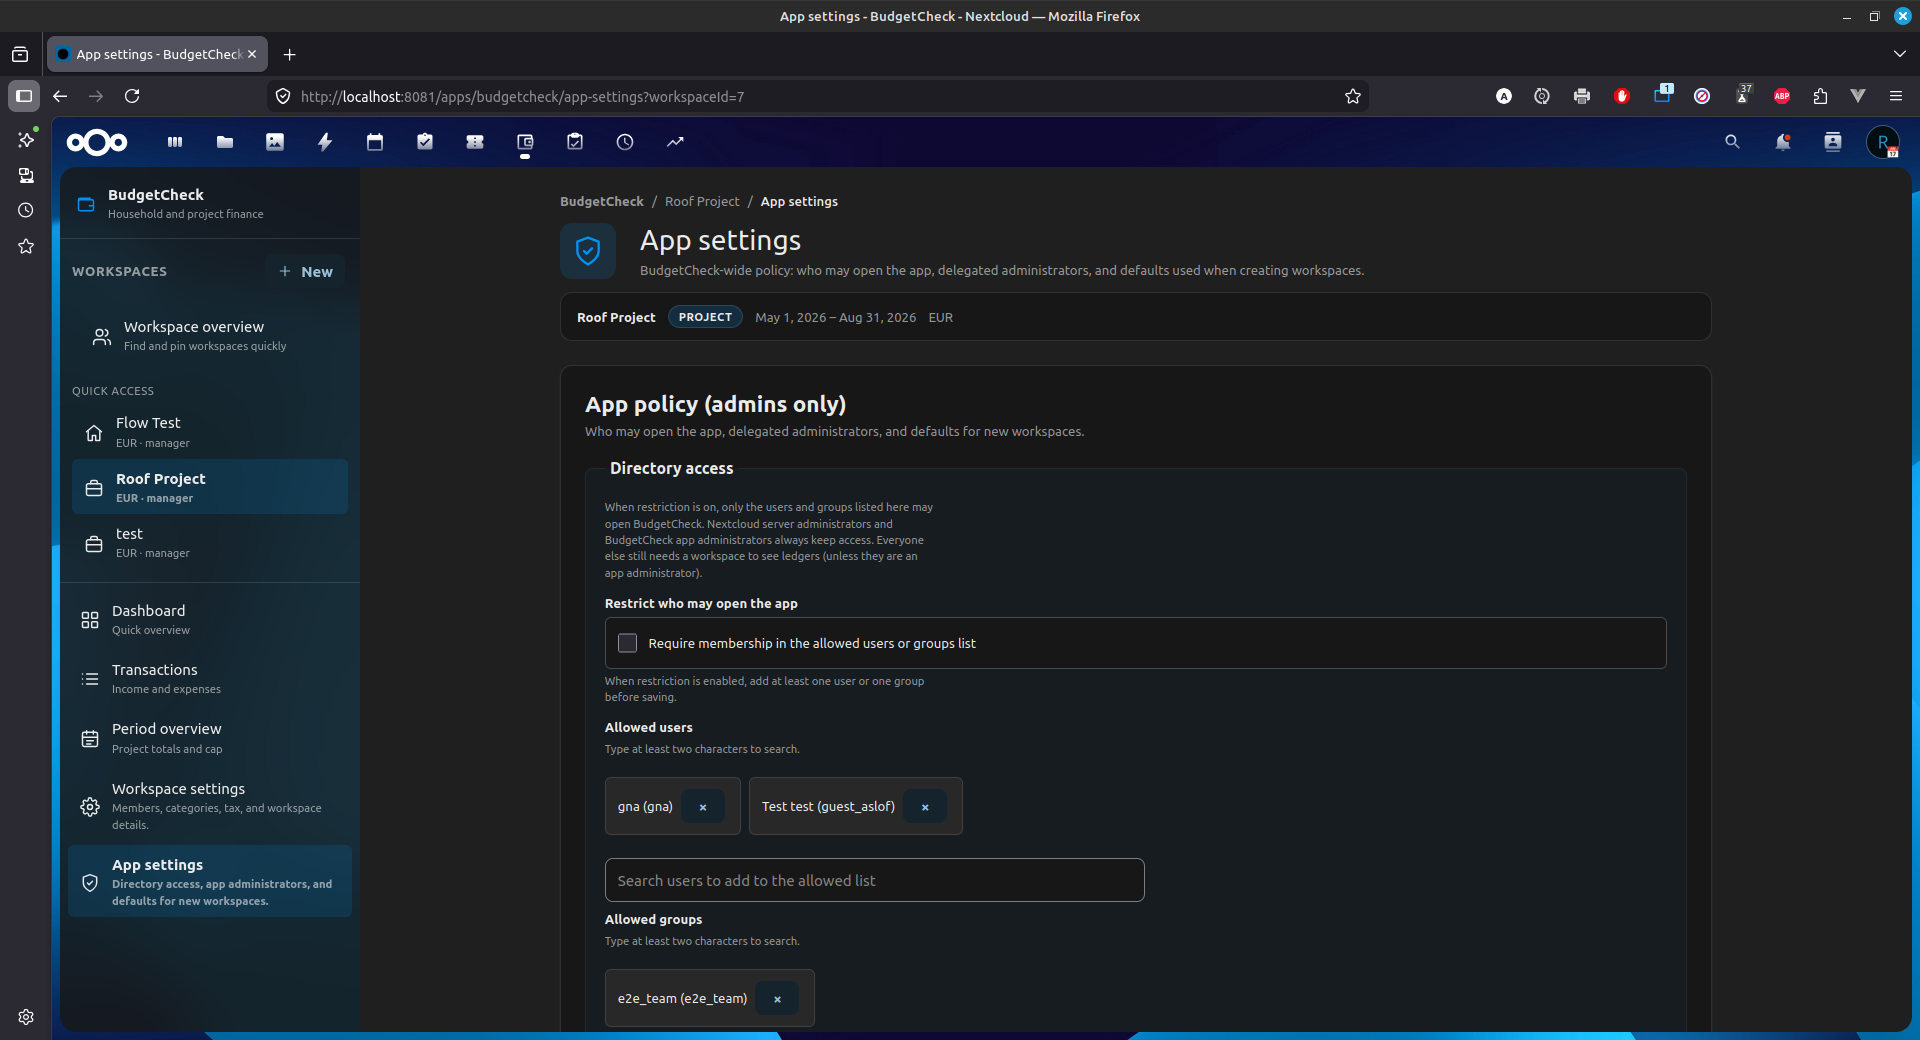Open a new Firefox tab
Screen dimensions: 1920x1040
point(289,54)
